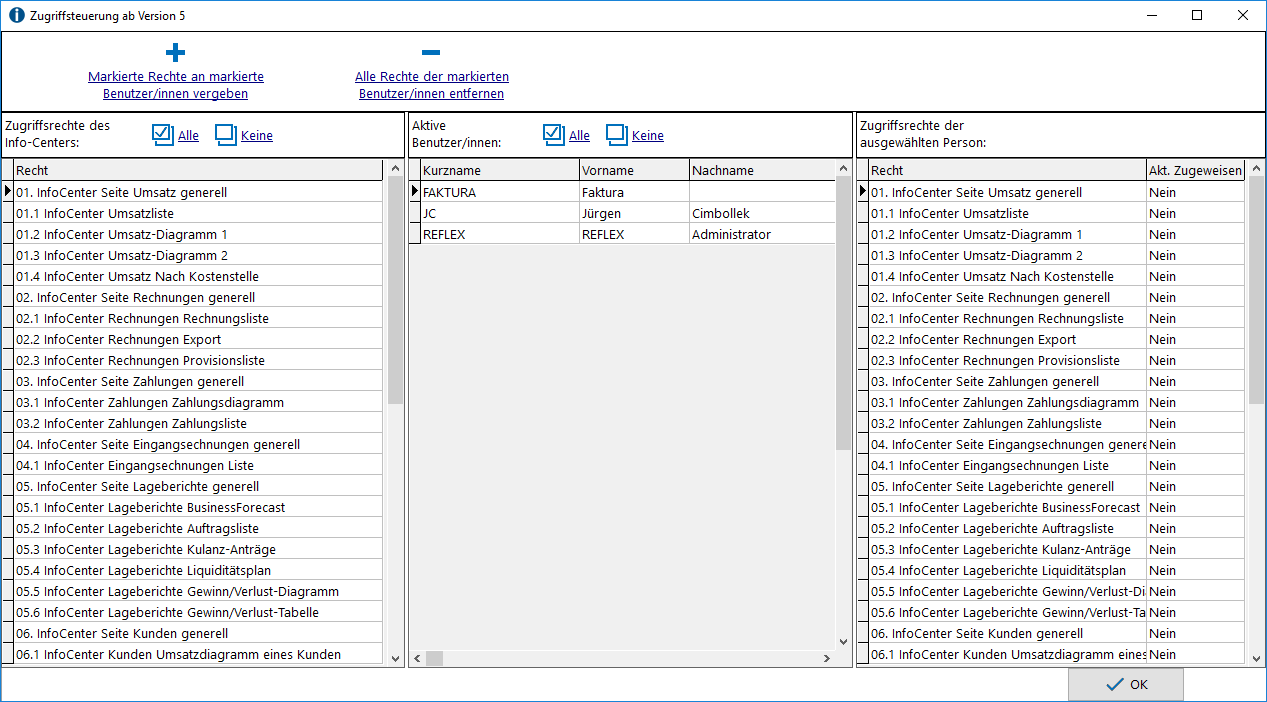Select all Info-Center rights via Alle link
Image resolution: width=1267 pixels, height=702 pixels.
[188, 136]
